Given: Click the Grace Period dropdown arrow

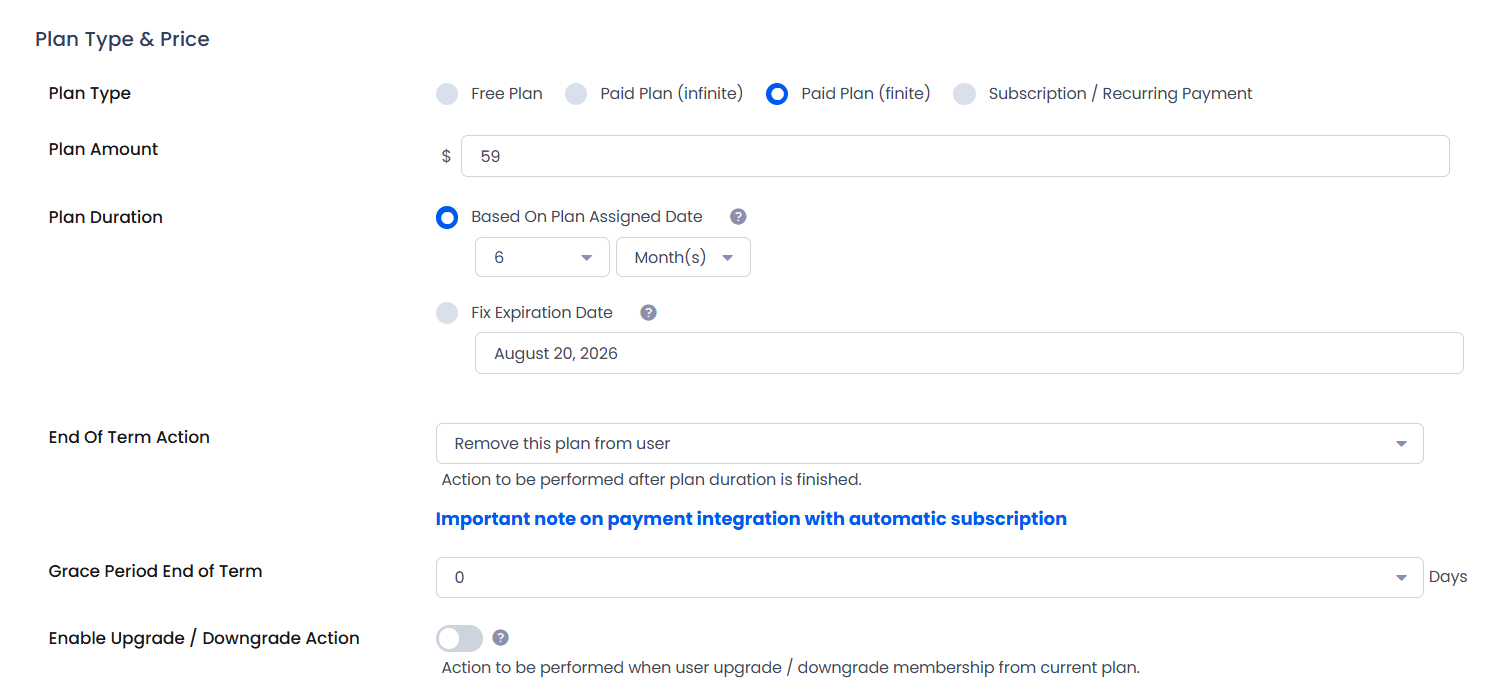Looking at the screenshot, I should click(x=1401, y=578).
